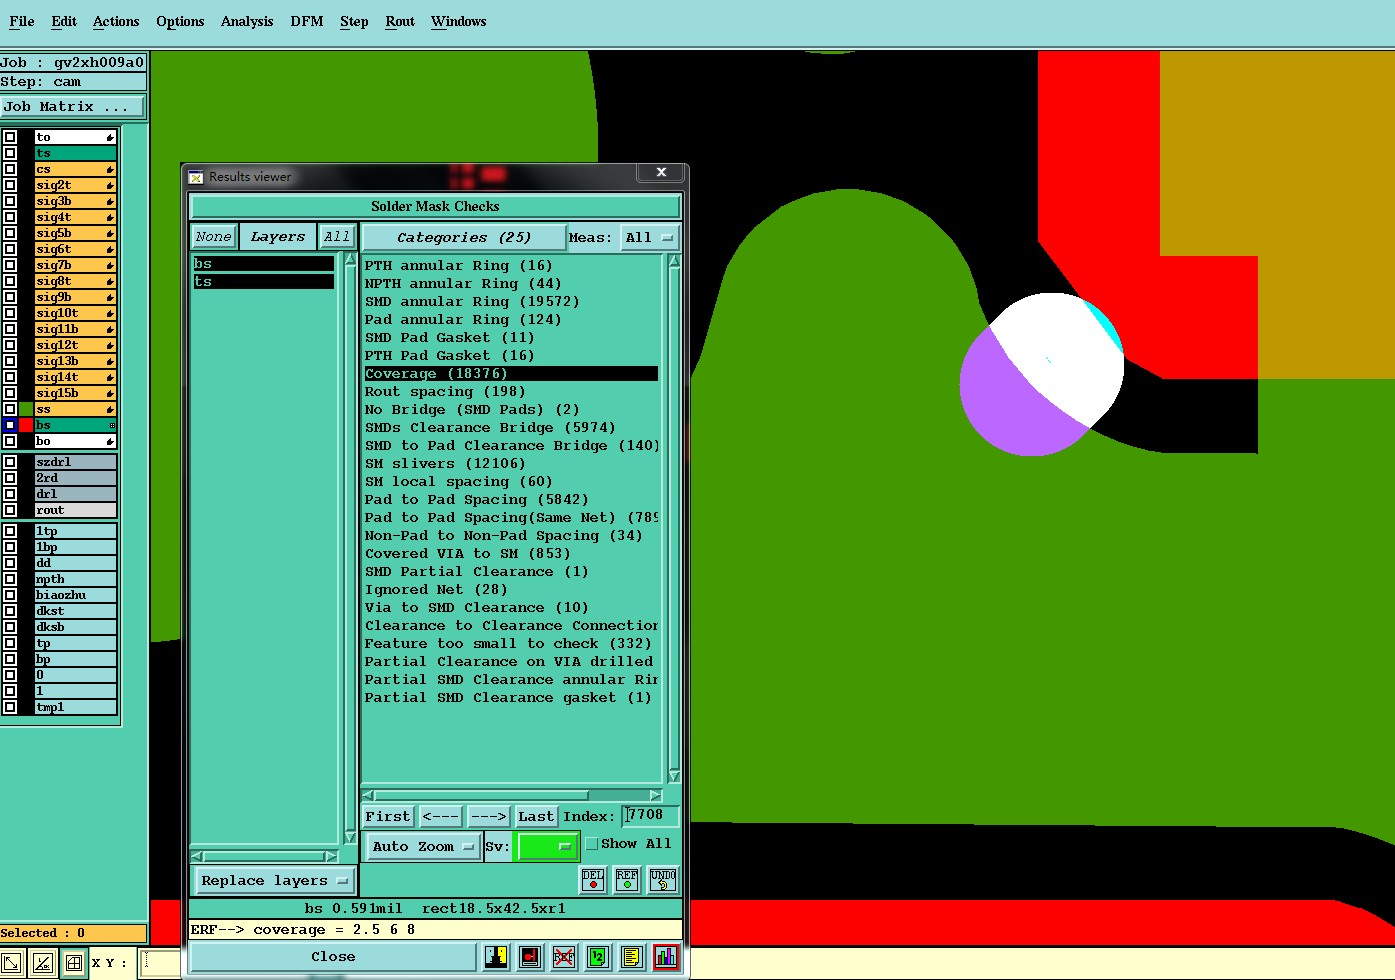Select 'ts' in Results viewer layers list
The width and height of the screenshot is (1395, 980).
(x=264, y=282)
